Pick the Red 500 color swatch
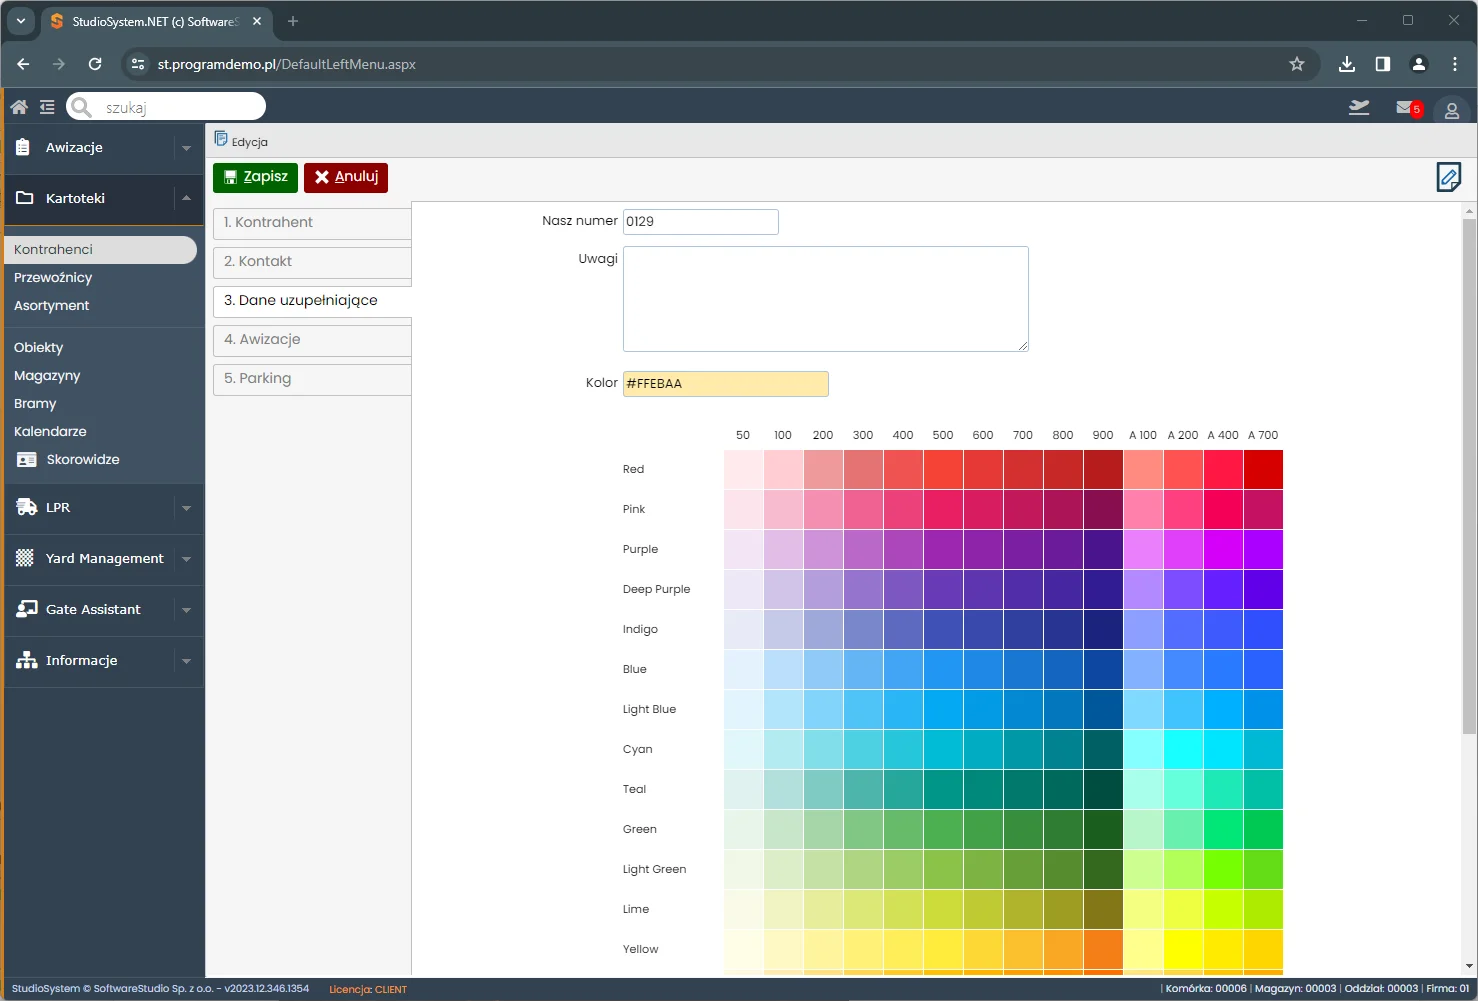This screenshot has height=1001, width=1478. point(943,470)
